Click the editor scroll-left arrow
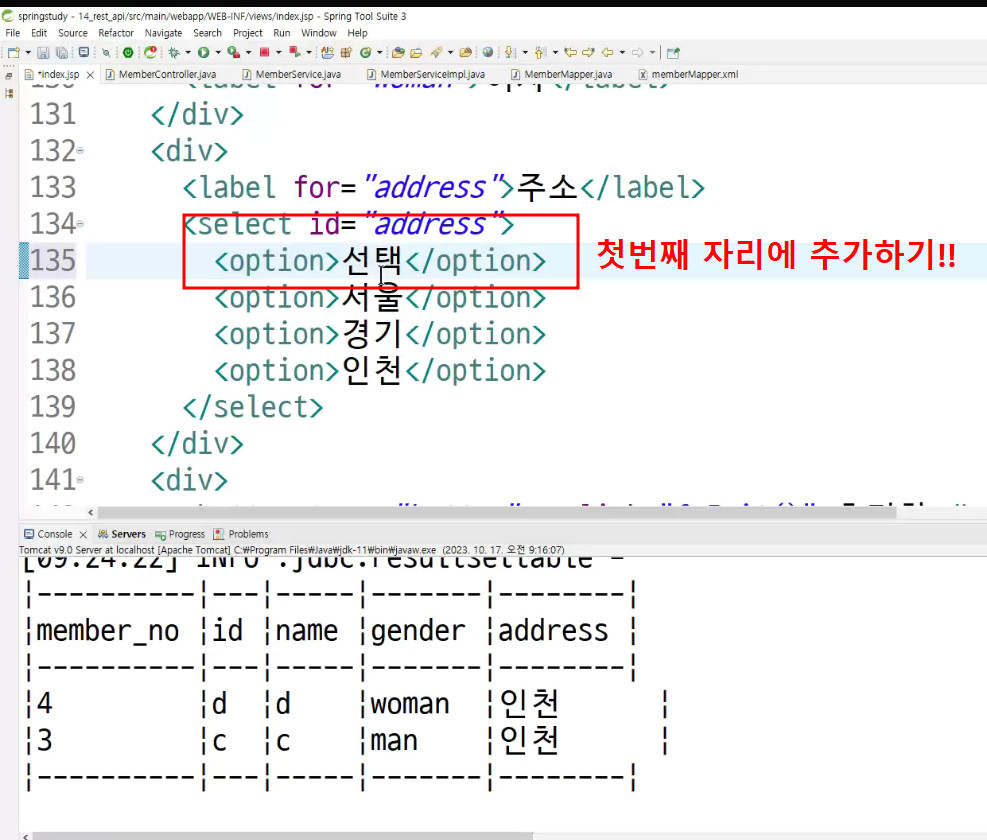This screenshot has width=987, height=840. [91, 513]
